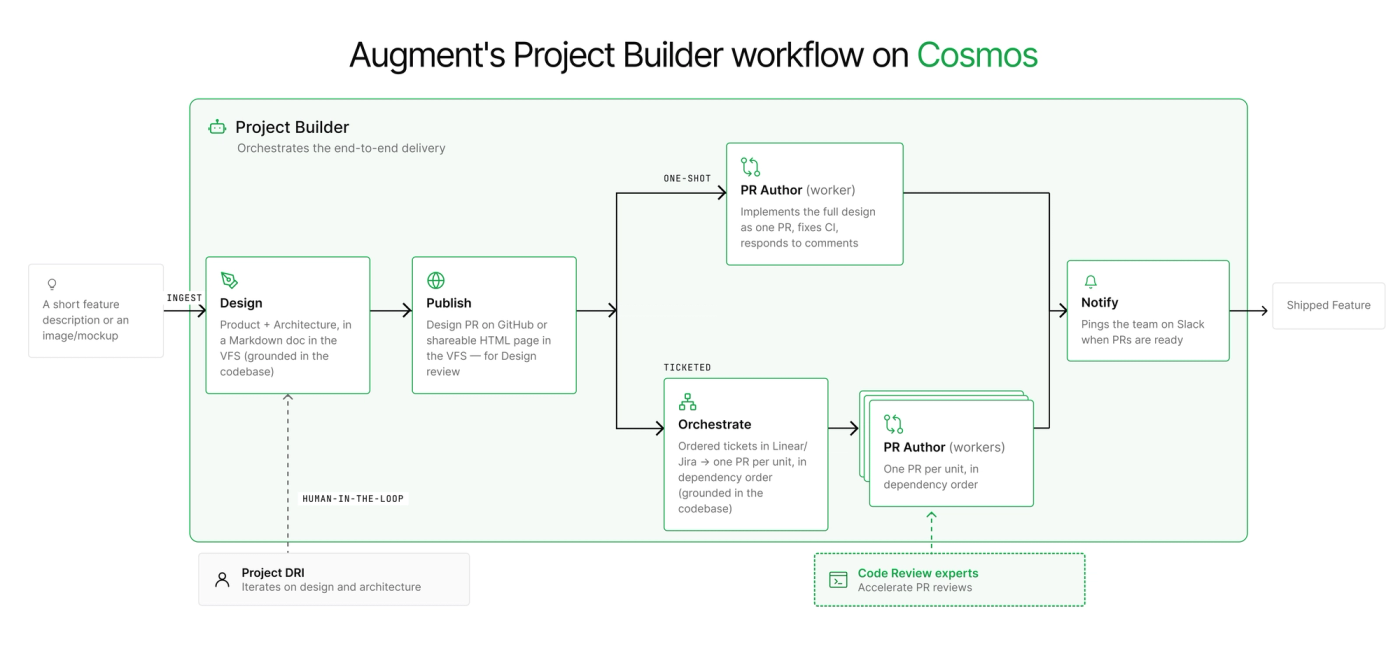The height and width of the screenshot is (649, 1400).
Task: Click the person icon beside Project DRI
Action: point(222,580)
